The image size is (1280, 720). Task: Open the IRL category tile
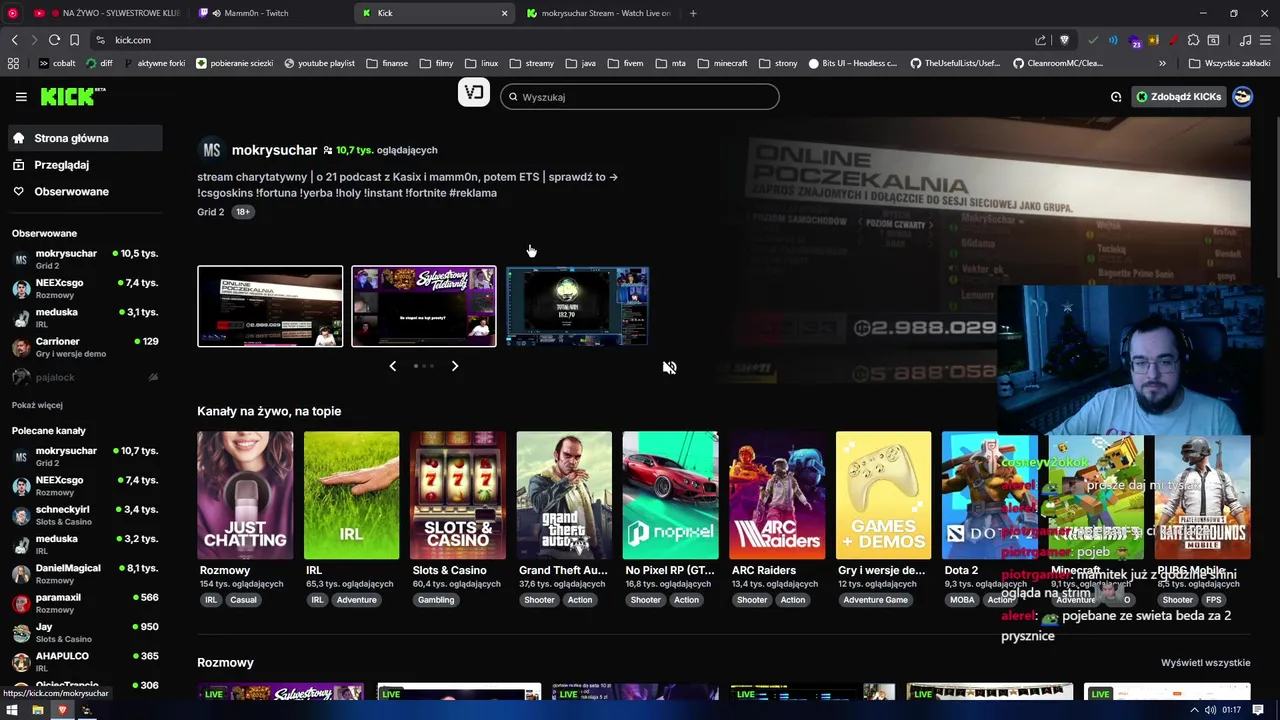coord(351,495)
